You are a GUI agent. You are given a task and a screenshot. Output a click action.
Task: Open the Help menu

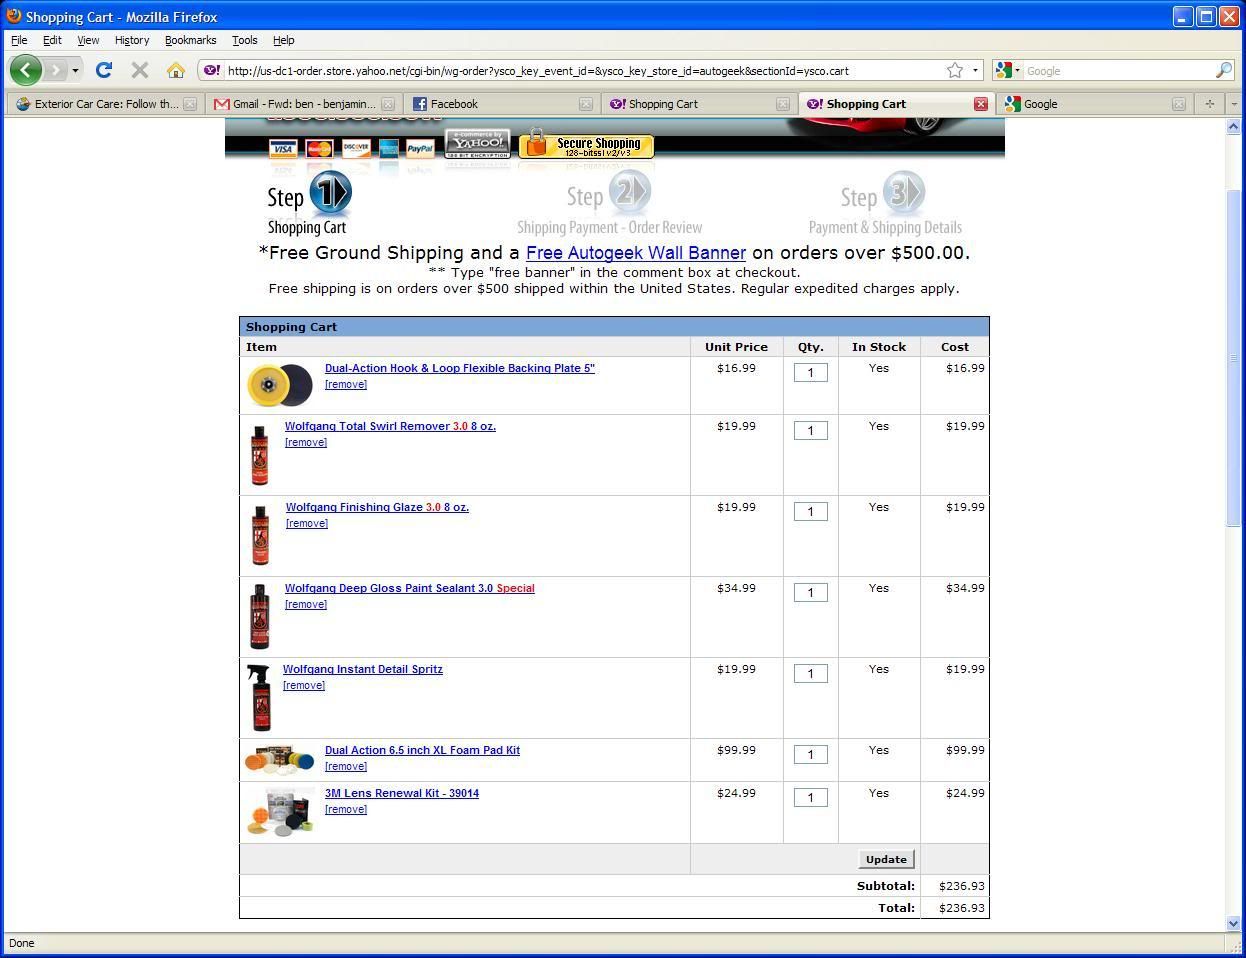coord(284,40)
